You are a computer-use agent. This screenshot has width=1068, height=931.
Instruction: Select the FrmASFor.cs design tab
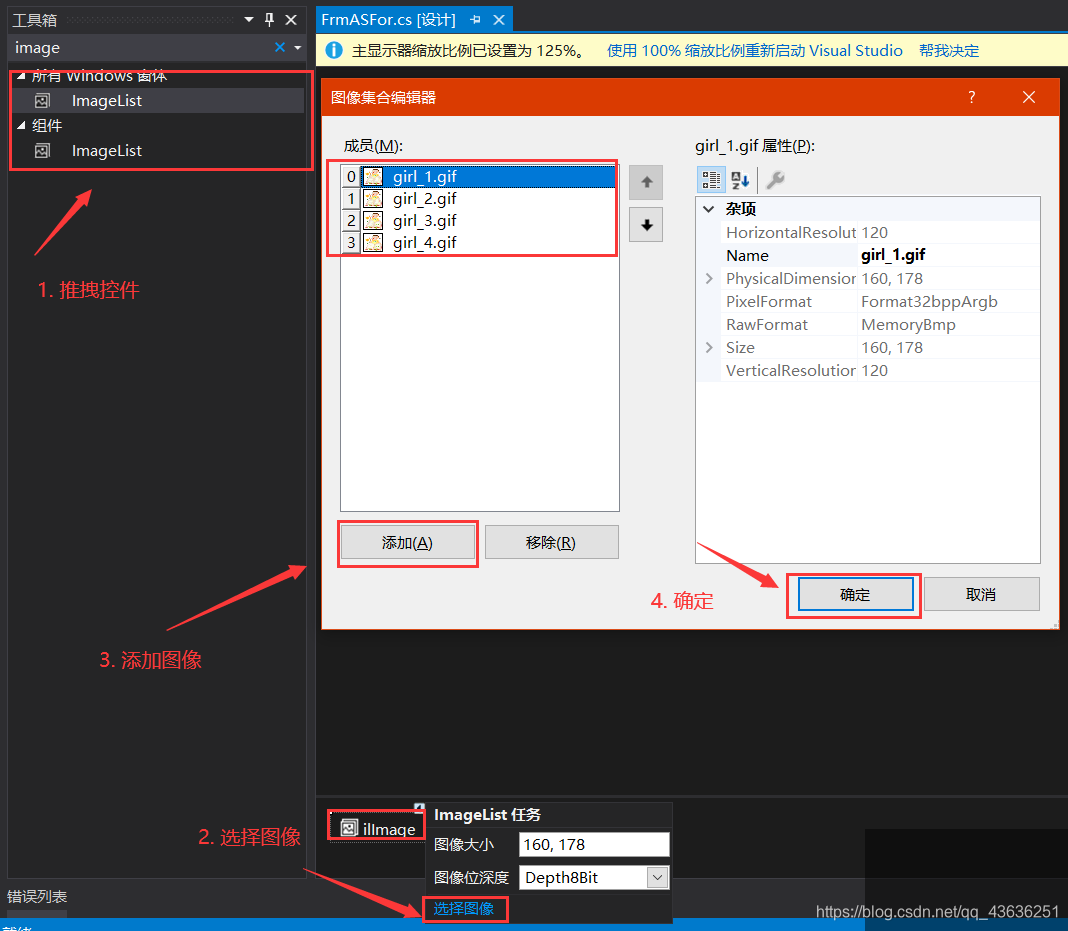(388, 20)
